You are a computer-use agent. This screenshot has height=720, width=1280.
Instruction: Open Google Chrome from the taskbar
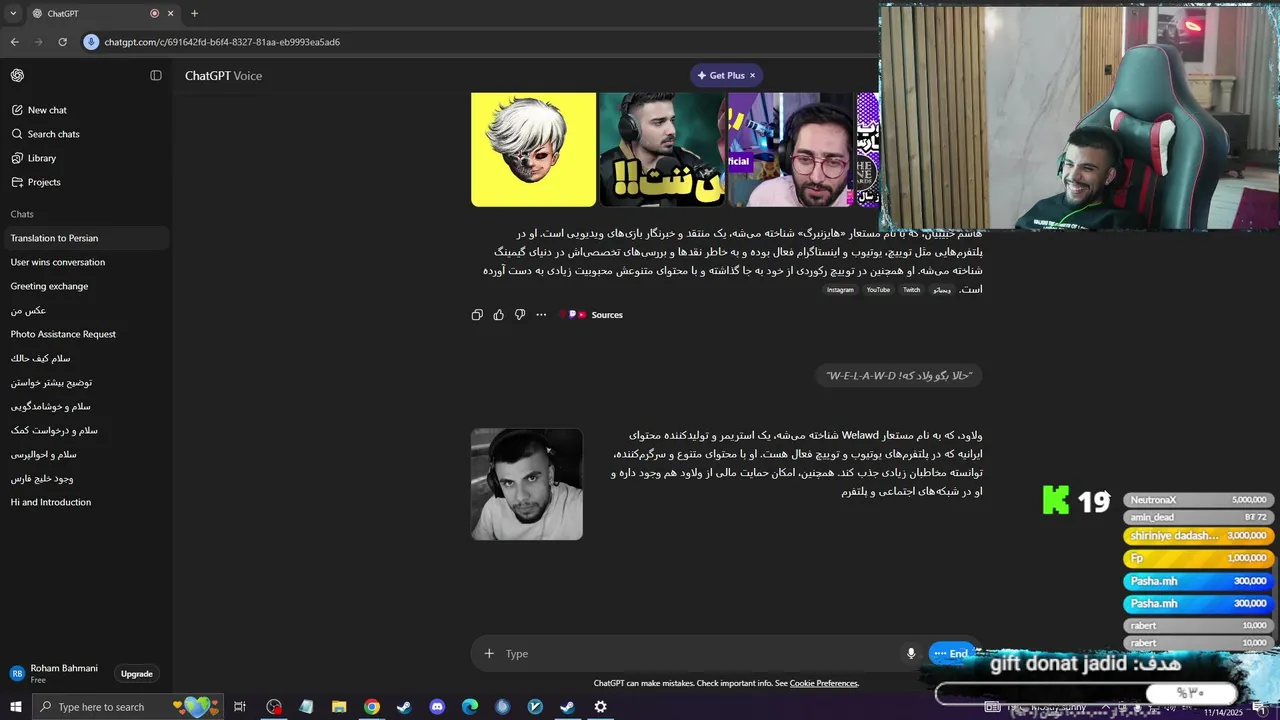point(372,707)
